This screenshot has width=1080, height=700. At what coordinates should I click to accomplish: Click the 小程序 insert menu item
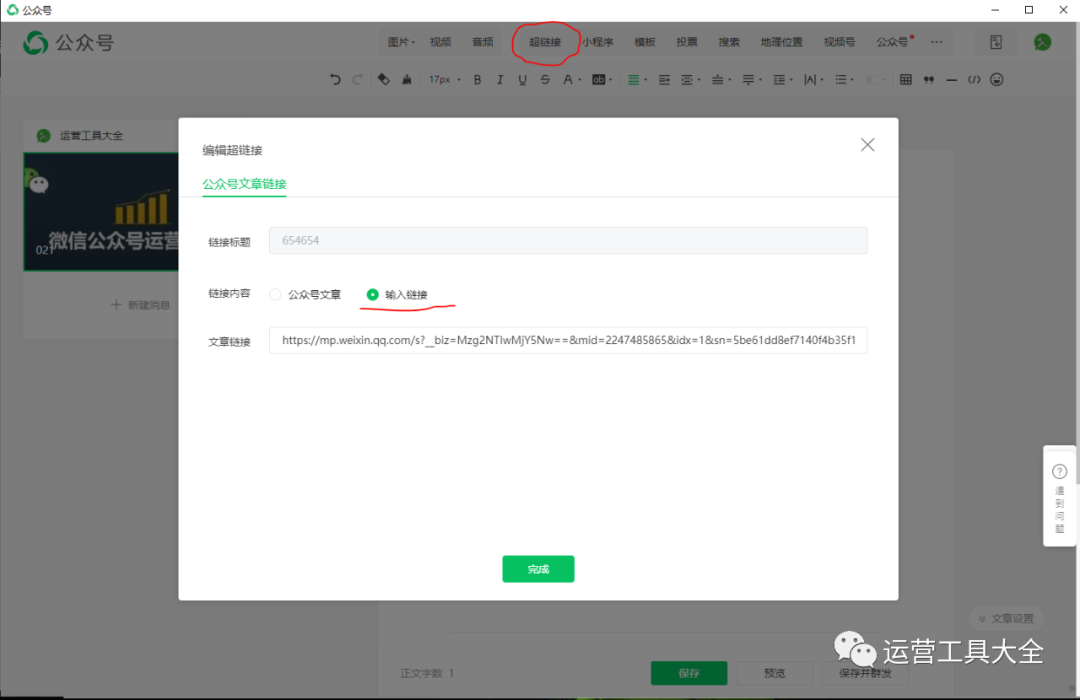point(597,42)
